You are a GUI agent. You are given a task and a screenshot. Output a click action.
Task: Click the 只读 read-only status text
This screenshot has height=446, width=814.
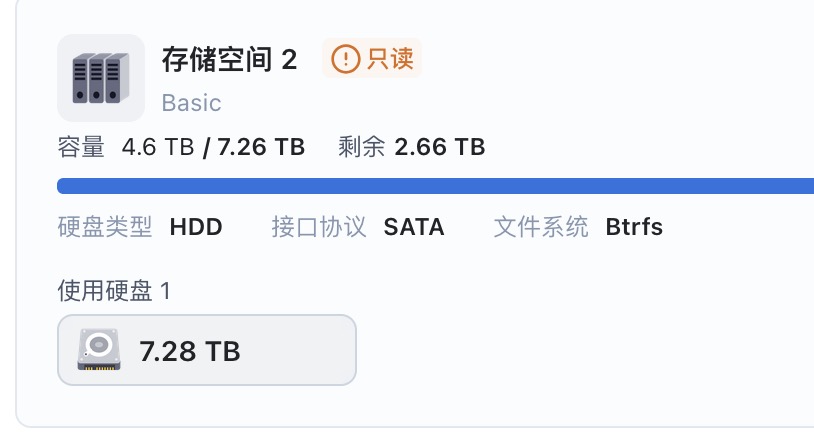(x=390, y=59)
